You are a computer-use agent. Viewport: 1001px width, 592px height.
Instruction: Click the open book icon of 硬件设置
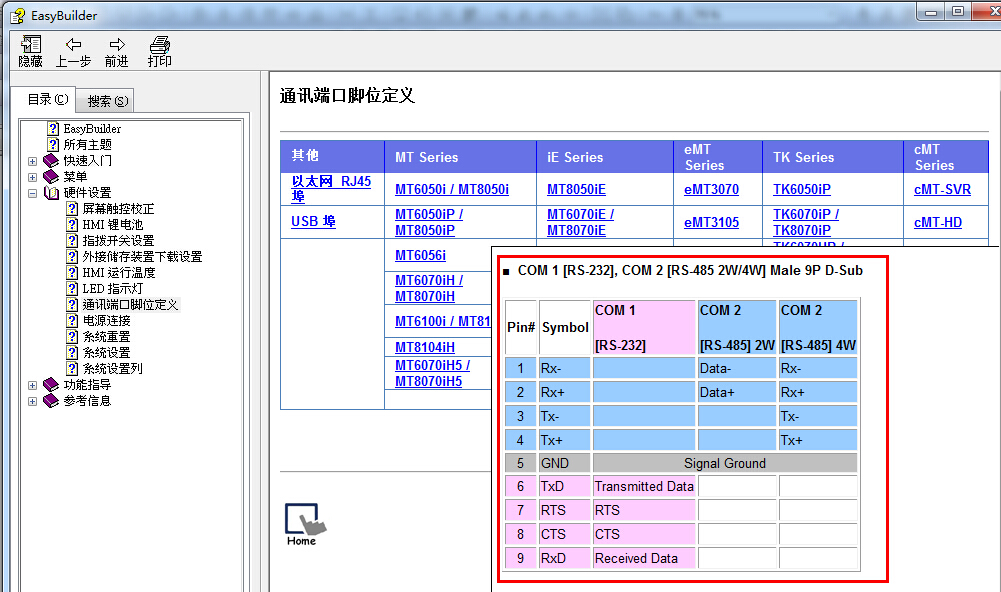[51, 192]
